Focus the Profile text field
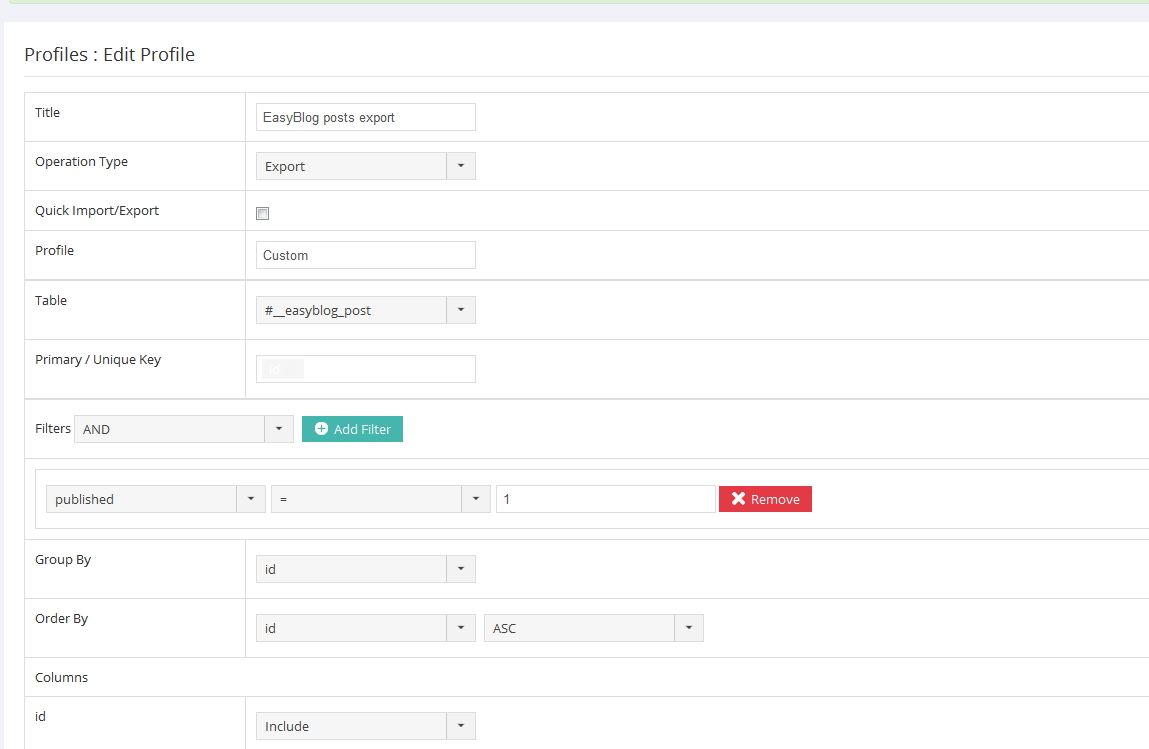 365,255
